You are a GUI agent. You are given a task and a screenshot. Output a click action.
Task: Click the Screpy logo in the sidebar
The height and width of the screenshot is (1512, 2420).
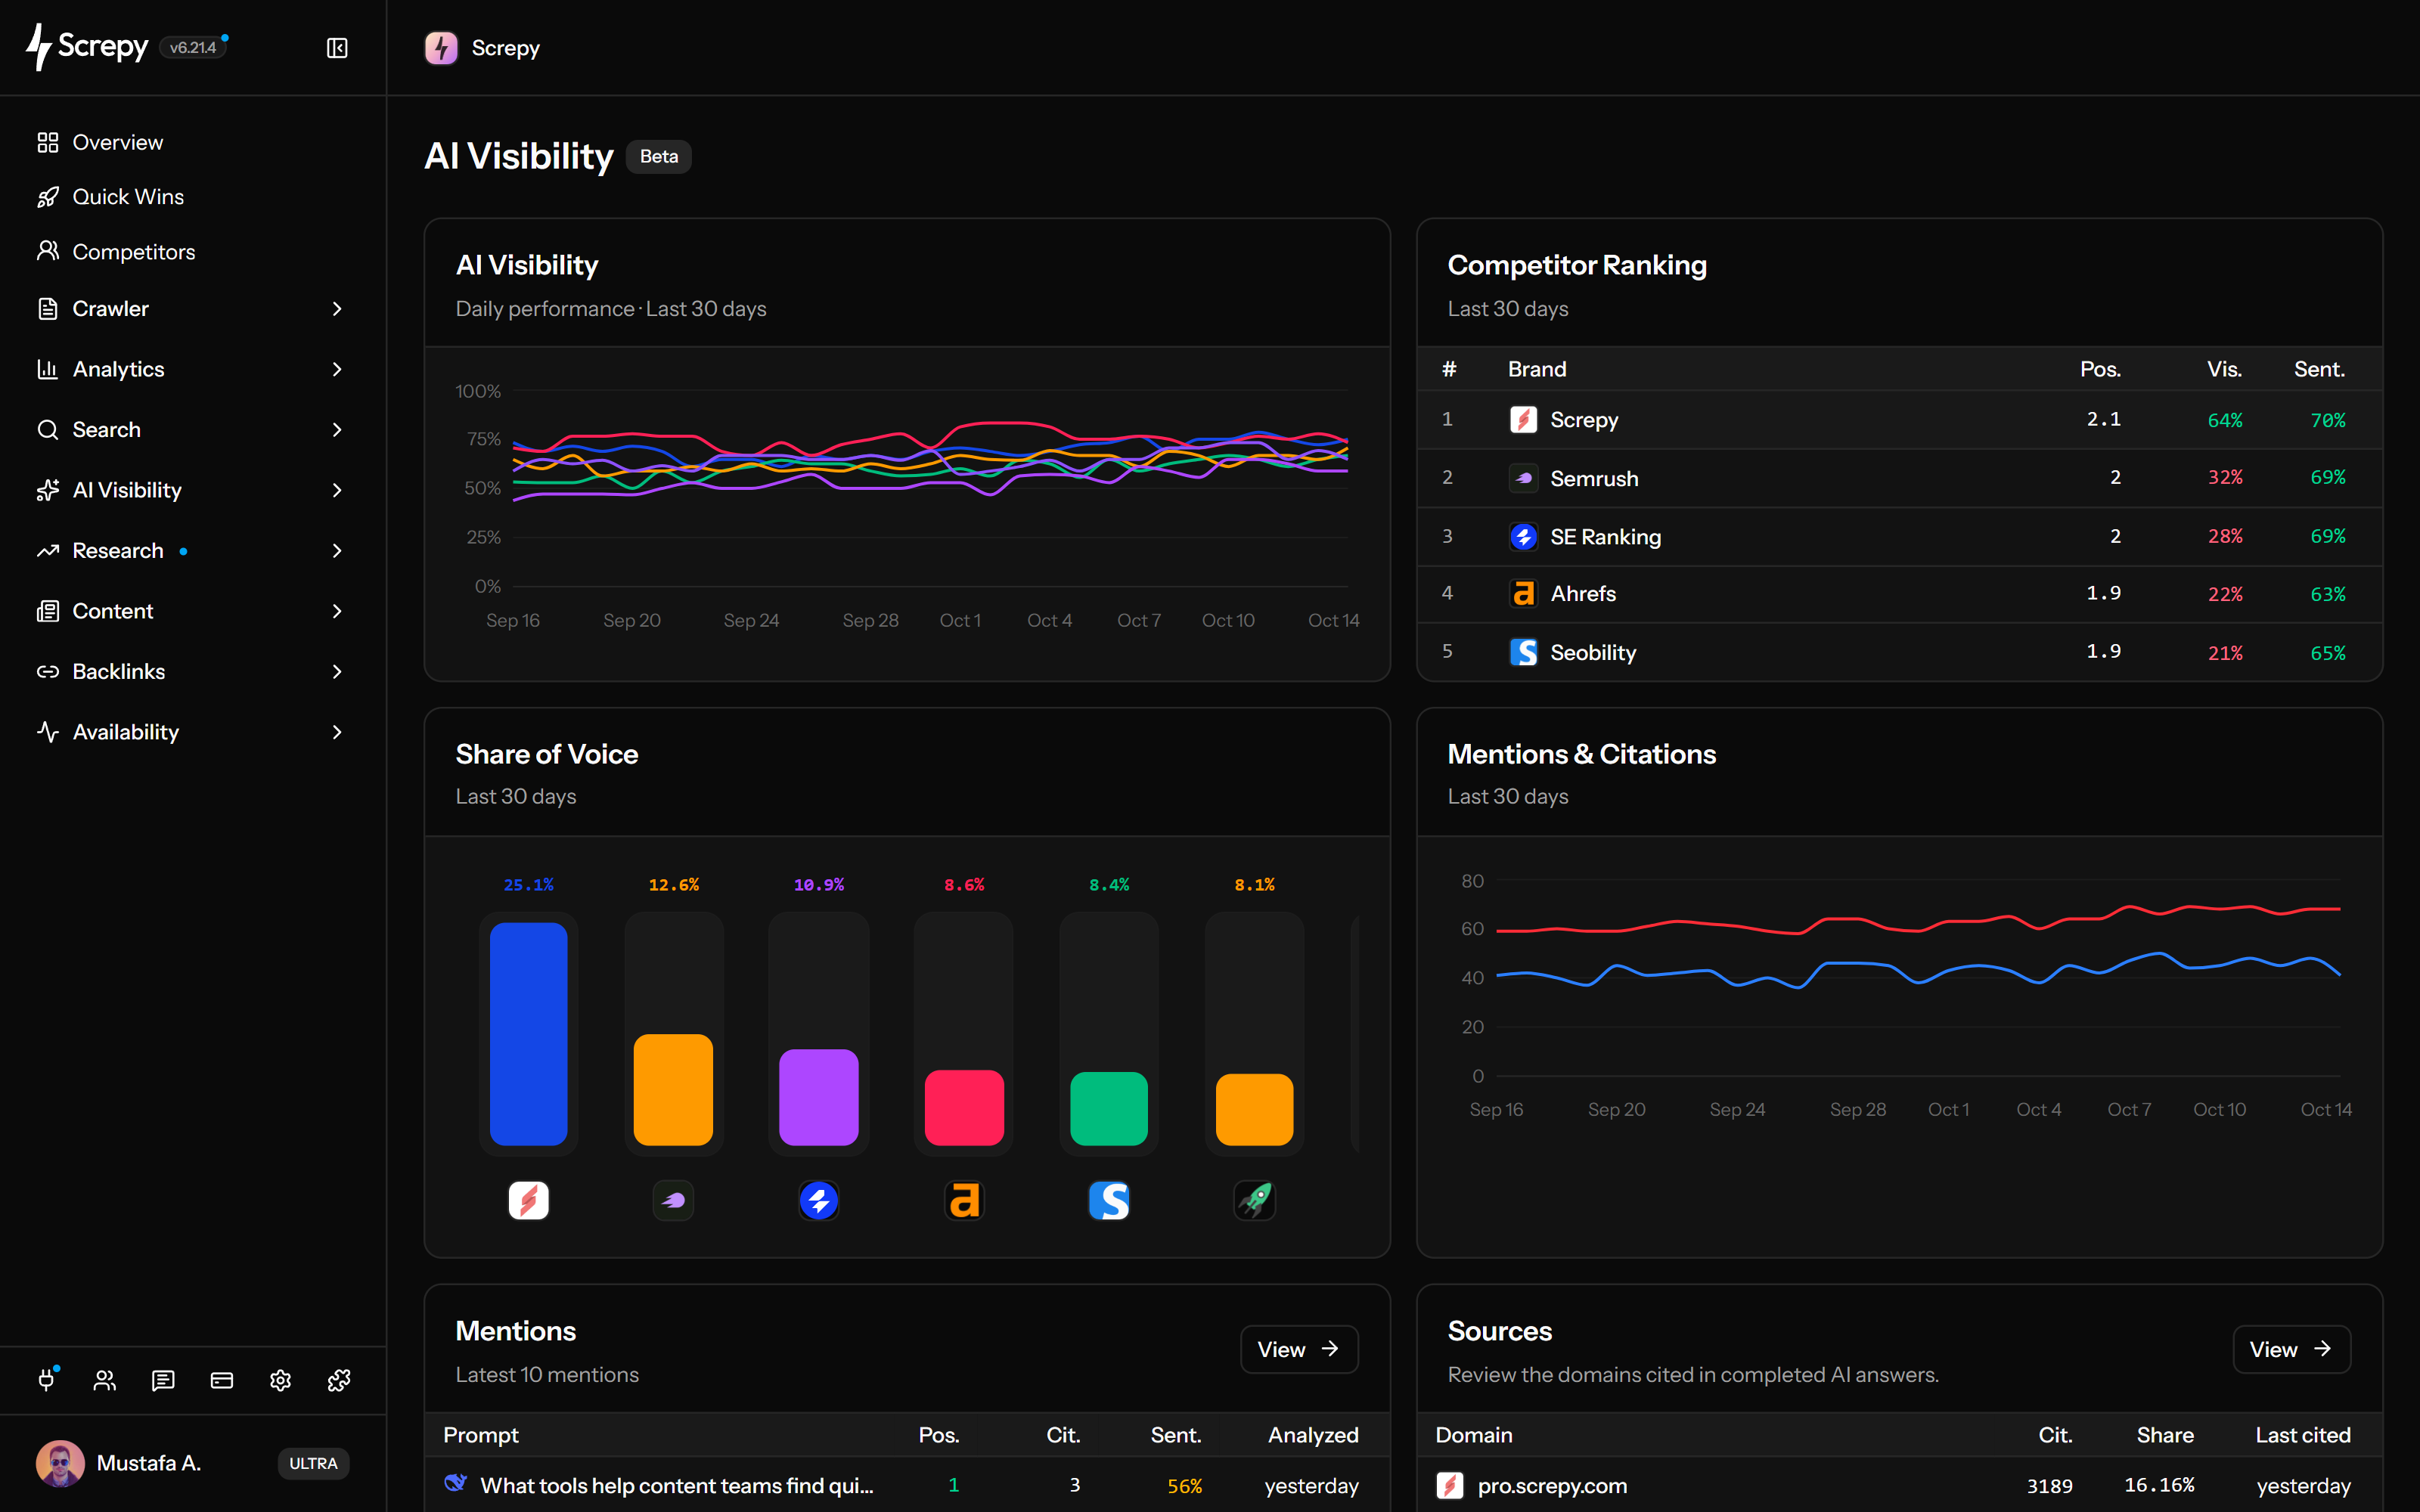pyautogui.click(x=87, y=47)
